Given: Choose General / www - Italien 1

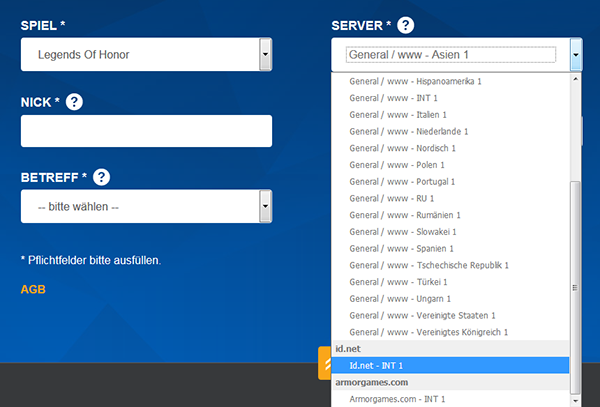Looking at the screenshot, I should pos(451,115).
